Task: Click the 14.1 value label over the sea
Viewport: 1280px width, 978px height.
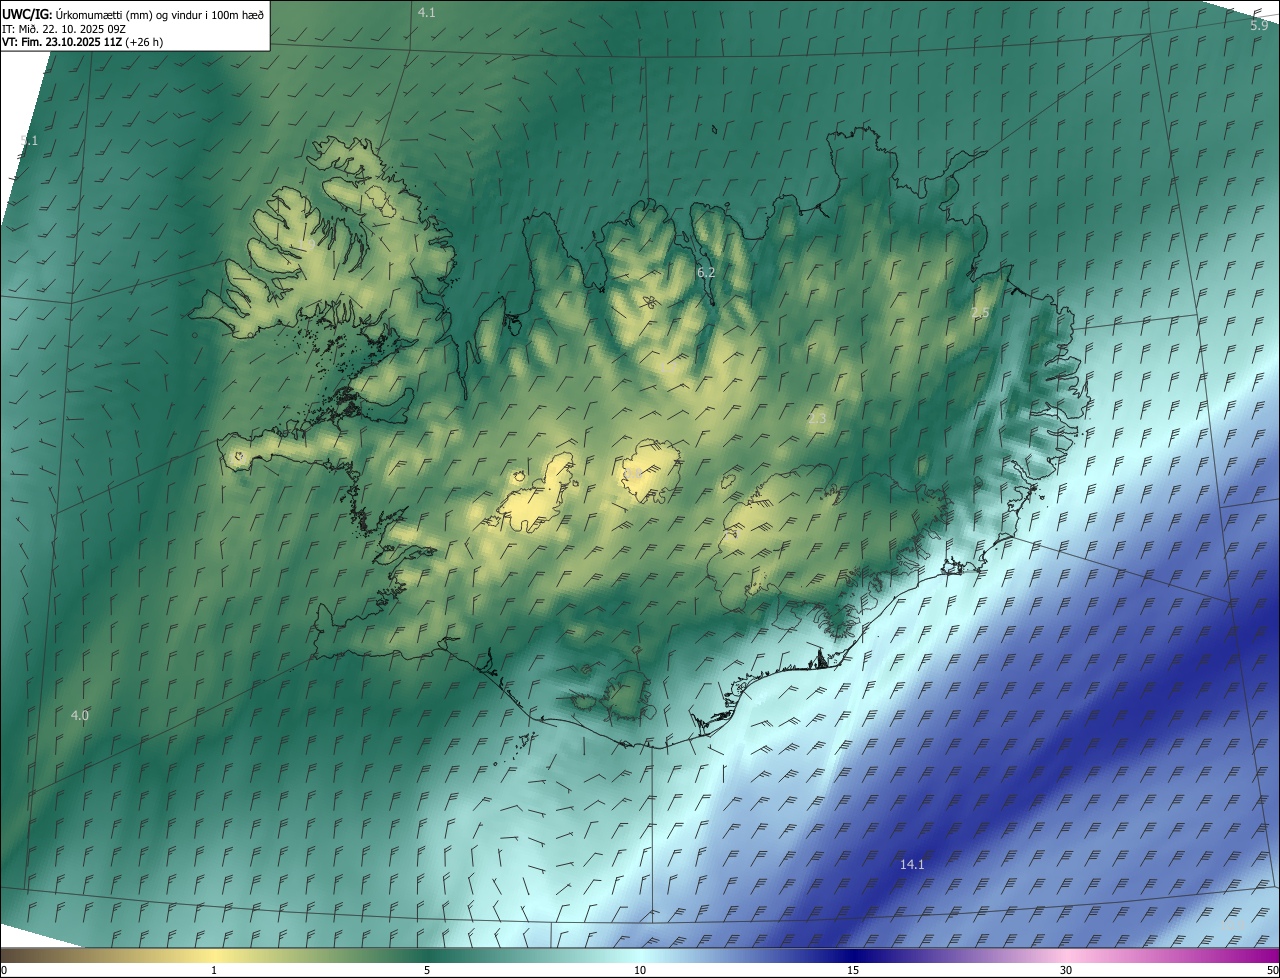Action: pyautogui.click(x=912, y=864)
